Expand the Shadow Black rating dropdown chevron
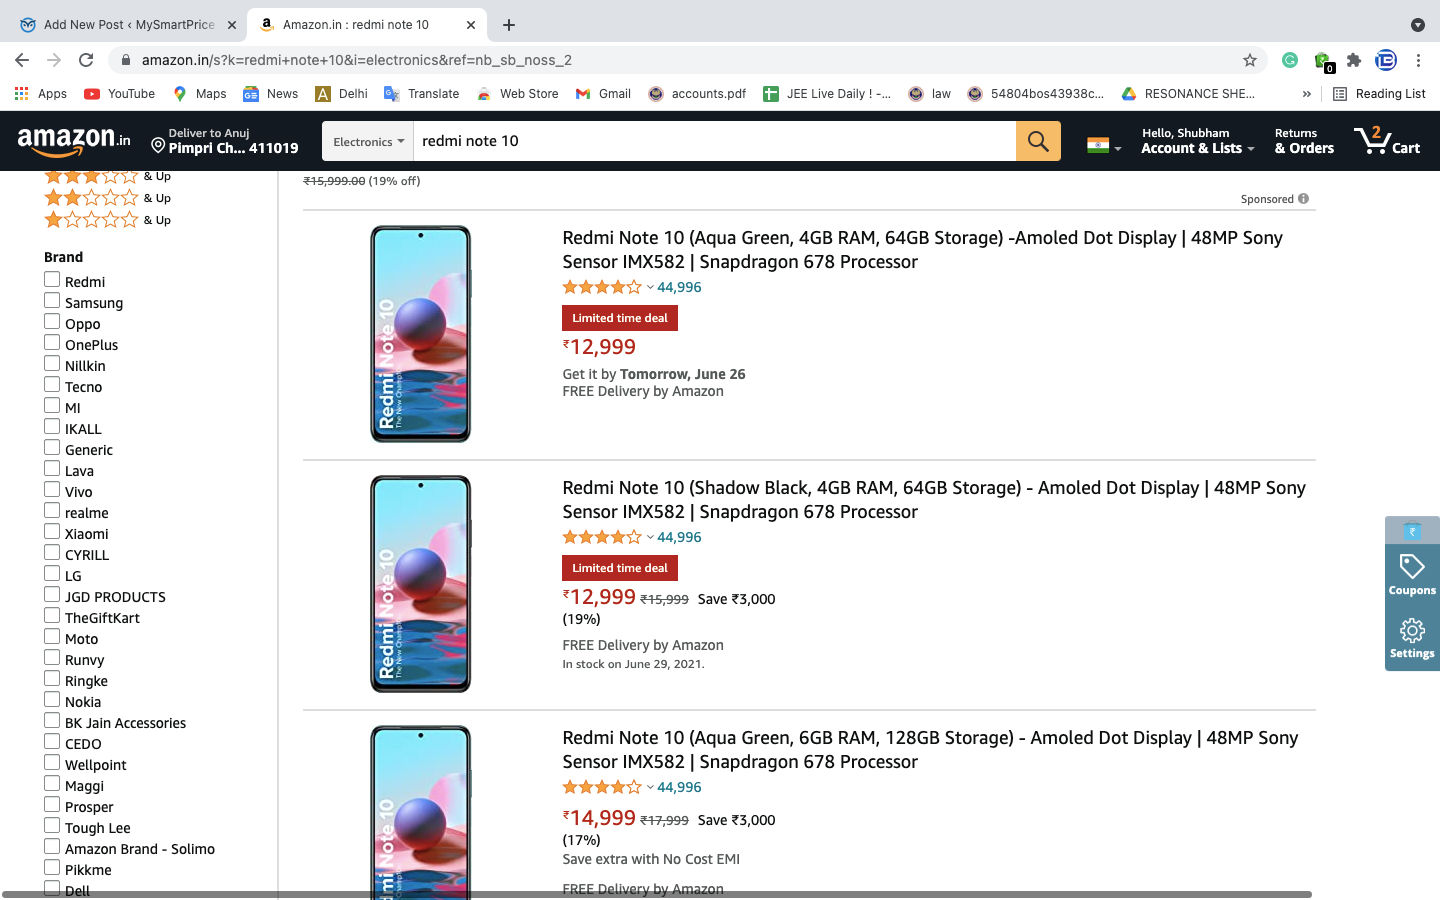The height and width of the screenshot is (900, 1440). 650,538
